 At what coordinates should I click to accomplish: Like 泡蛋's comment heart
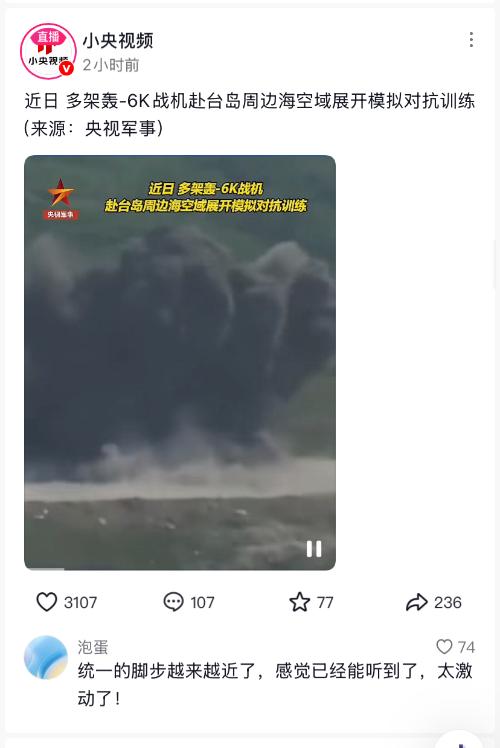(444, 647)
